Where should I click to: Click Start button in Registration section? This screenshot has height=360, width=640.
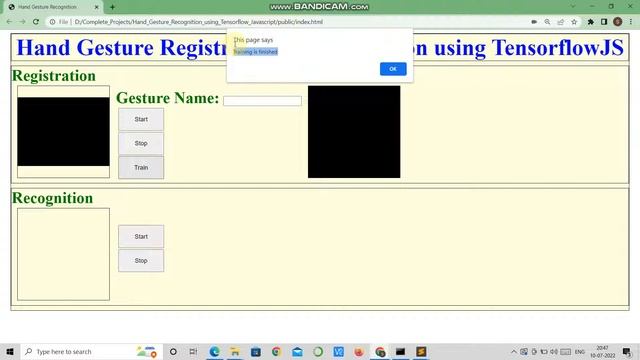pyautogui.click(x=141, y=119)
